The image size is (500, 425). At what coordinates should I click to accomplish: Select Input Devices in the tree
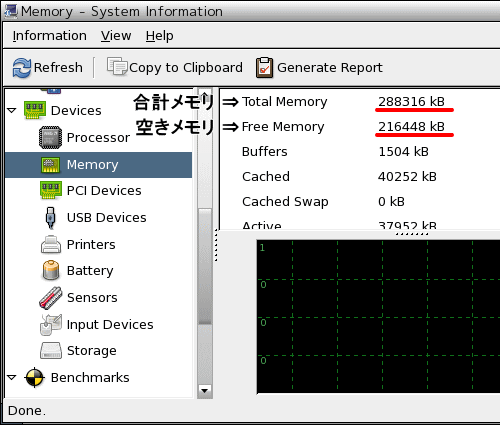(x=110, y=324)
